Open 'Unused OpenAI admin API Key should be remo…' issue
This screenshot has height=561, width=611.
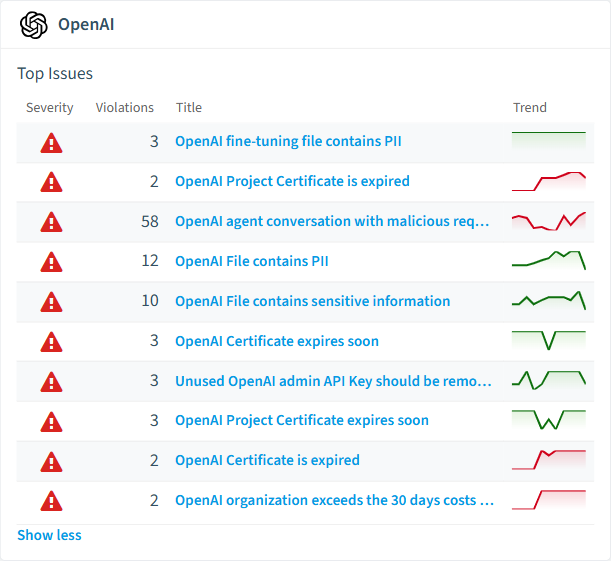[x=333, y=381]
